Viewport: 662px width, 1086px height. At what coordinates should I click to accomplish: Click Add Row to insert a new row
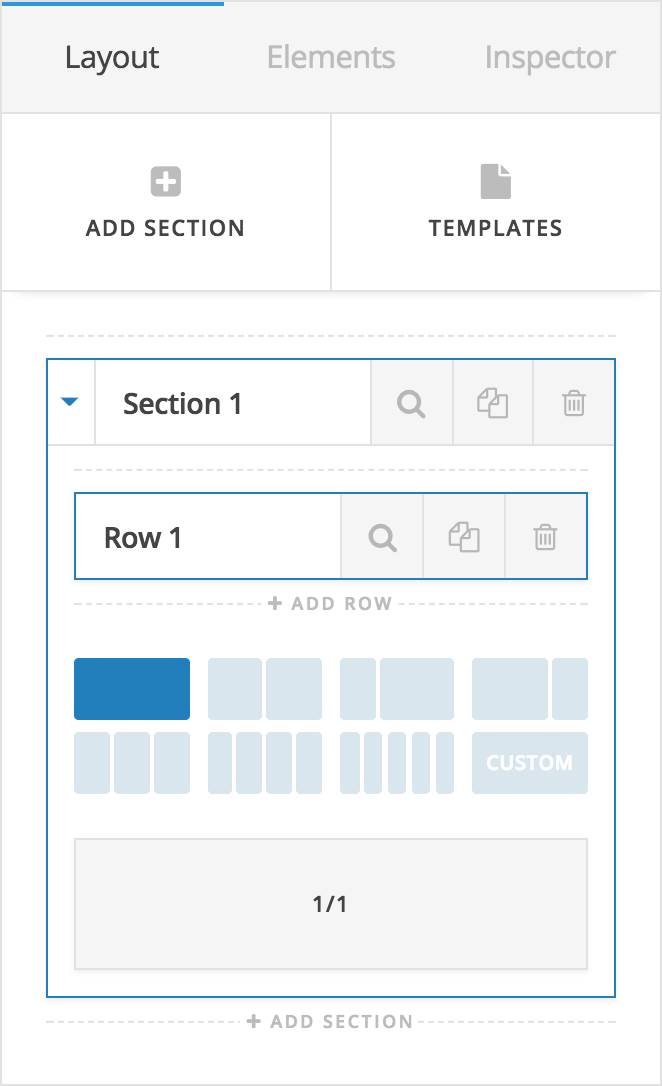click(330, 603)
